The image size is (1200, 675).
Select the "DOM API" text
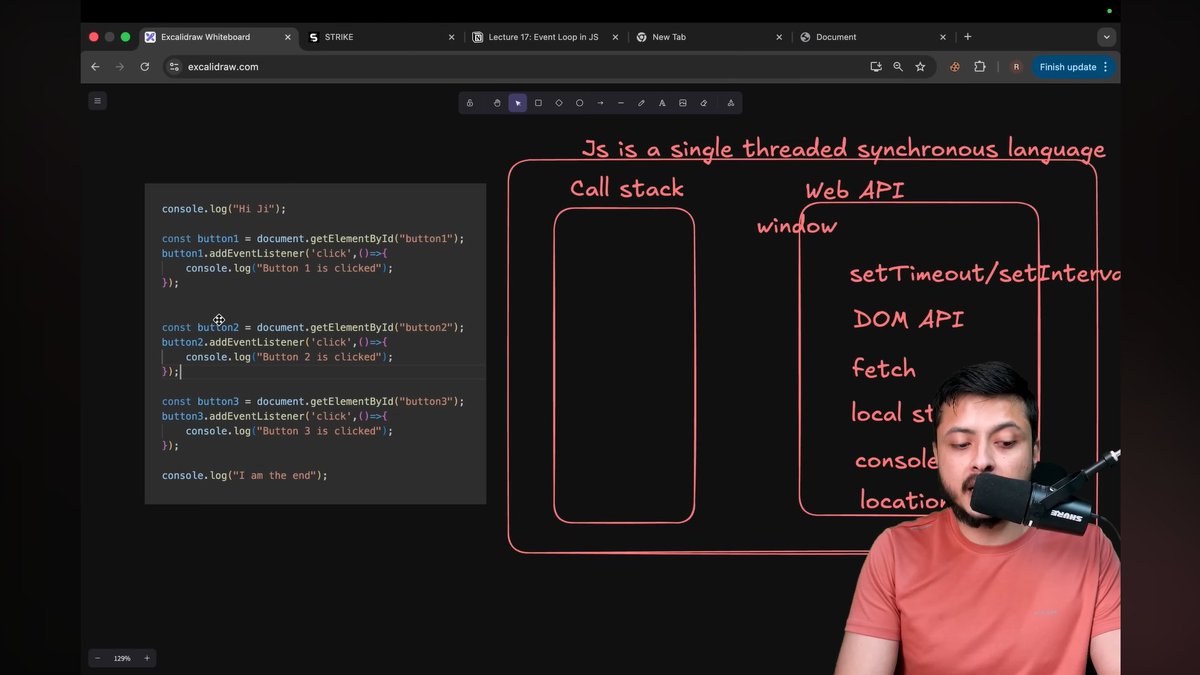click(909, 320)
